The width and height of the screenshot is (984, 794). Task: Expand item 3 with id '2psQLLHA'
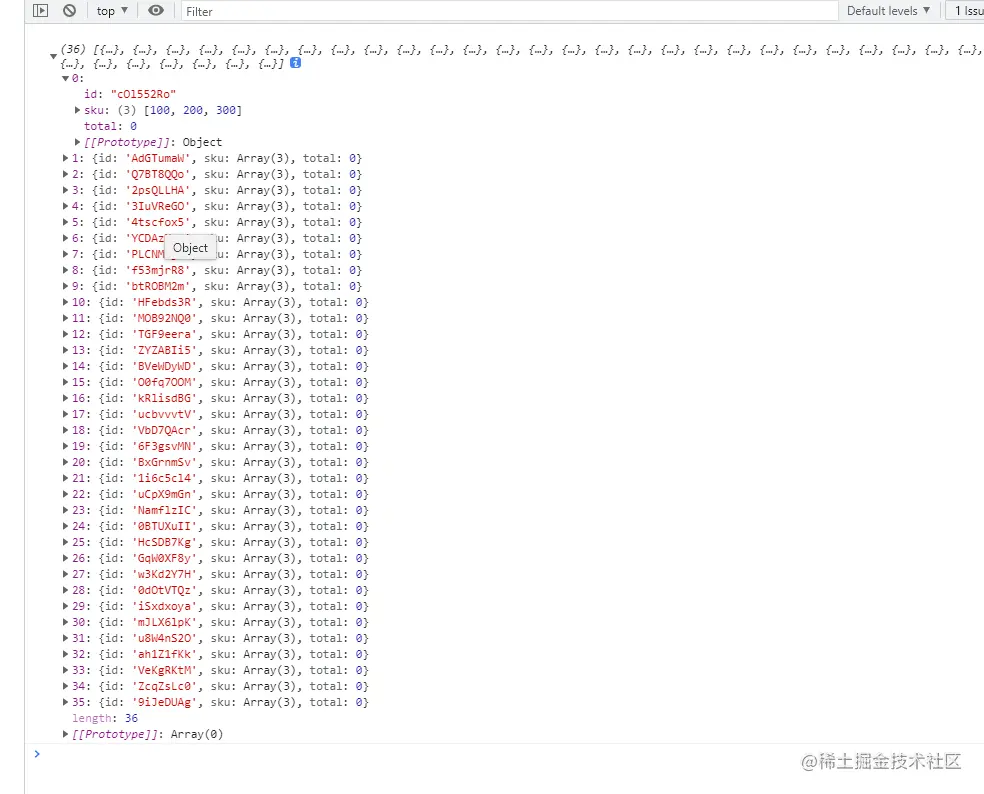(x=65, y=190)
